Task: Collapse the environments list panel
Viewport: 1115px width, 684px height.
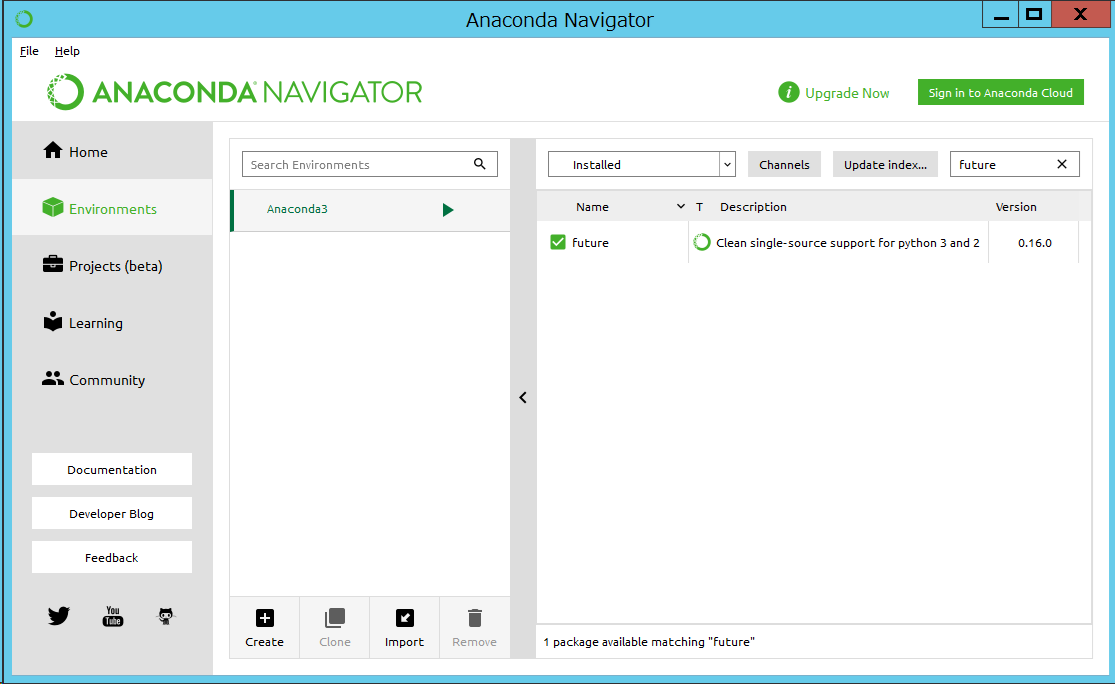Action: click(523, 397)
